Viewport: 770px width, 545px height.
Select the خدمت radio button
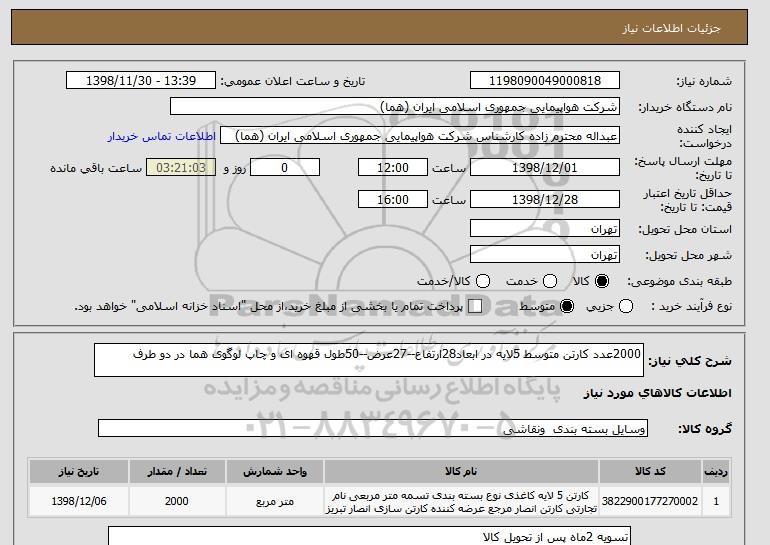tap(550, 281)
